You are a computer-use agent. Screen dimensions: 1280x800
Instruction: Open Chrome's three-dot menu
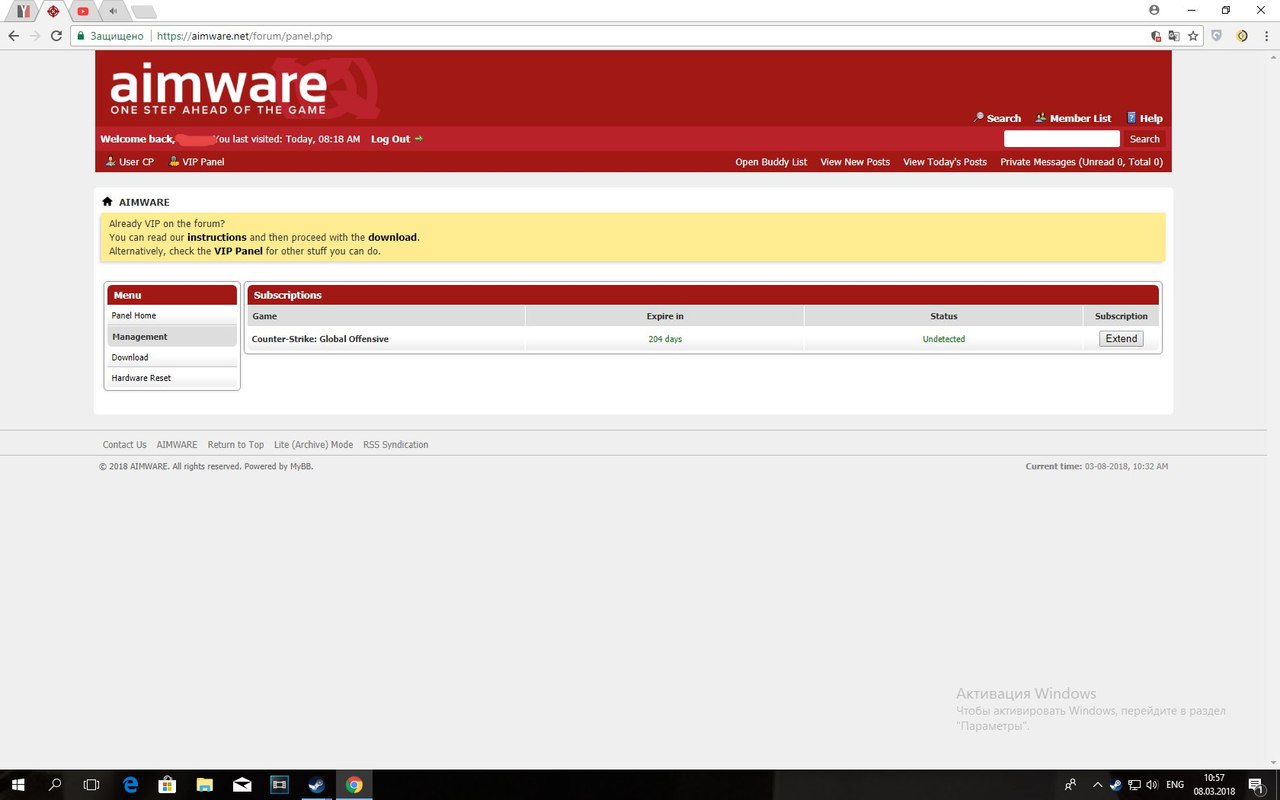pos(1266,36)
